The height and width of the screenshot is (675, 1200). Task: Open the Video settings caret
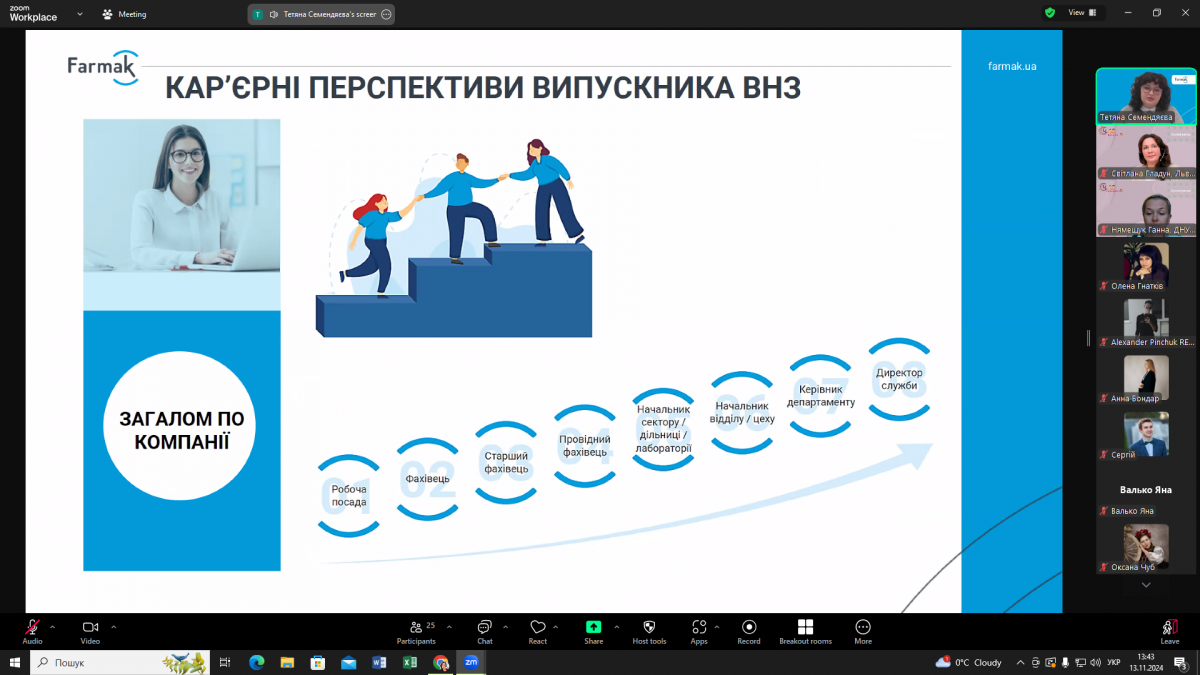coord(113,625)
